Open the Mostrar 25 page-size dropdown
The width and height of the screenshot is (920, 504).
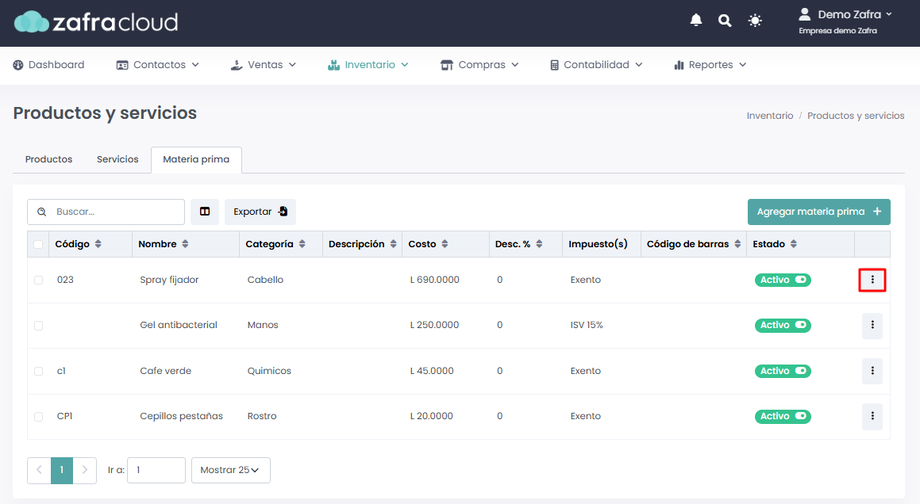point(230,470)
